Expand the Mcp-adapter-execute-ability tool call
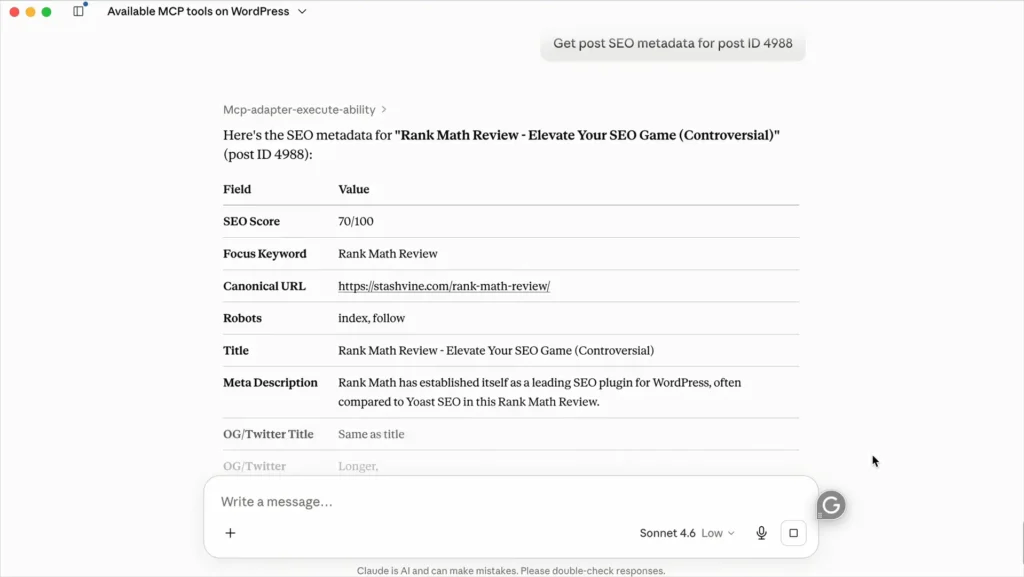 (x=304, y=110)
